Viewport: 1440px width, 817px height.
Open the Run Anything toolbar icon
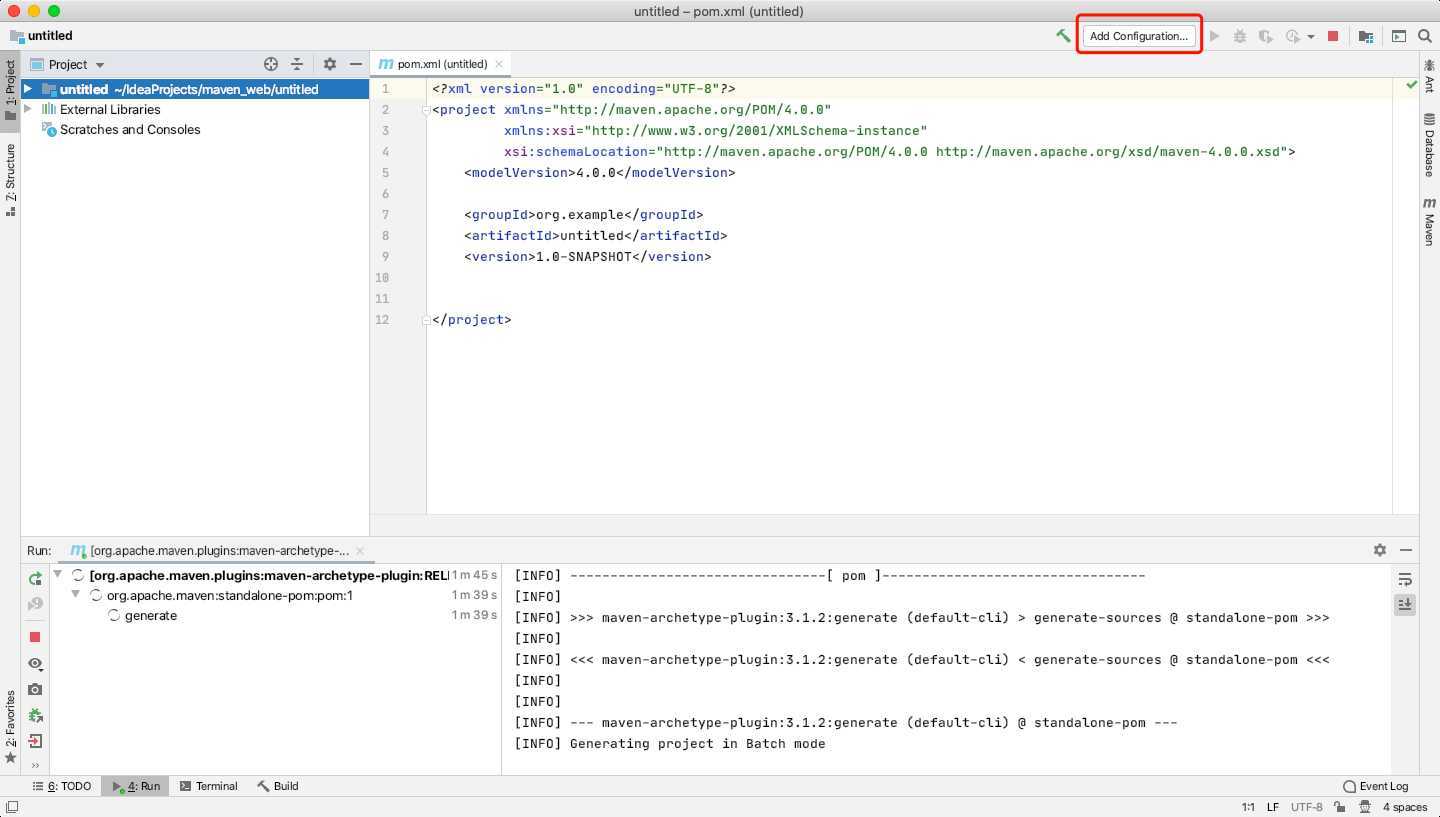[x=1399, y=36]
